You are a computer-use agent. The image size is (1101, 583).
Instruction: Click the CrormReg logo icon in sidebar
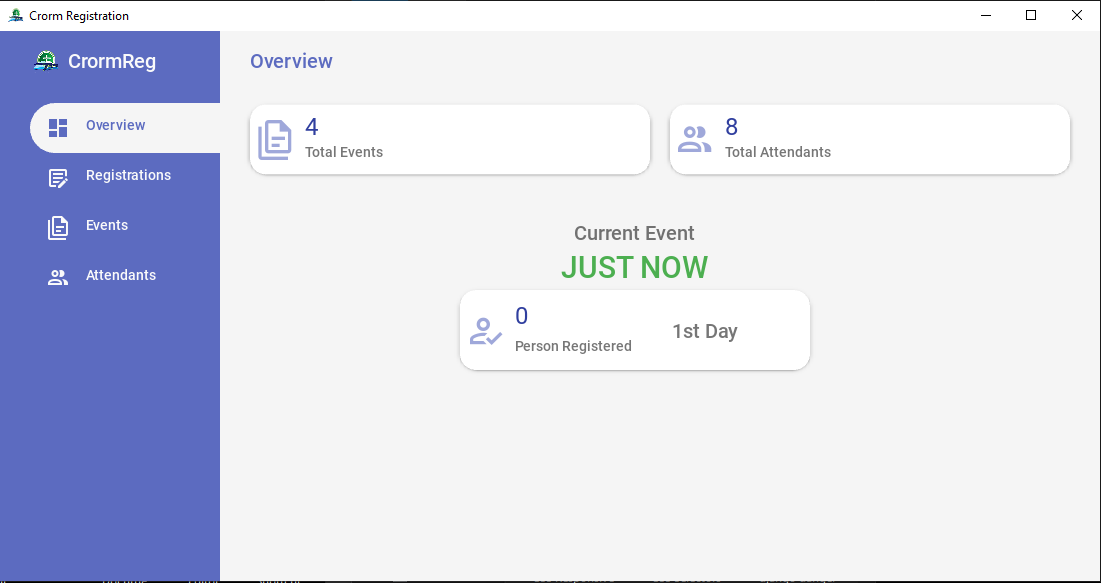pyautogui.click(x=46, y=61)
